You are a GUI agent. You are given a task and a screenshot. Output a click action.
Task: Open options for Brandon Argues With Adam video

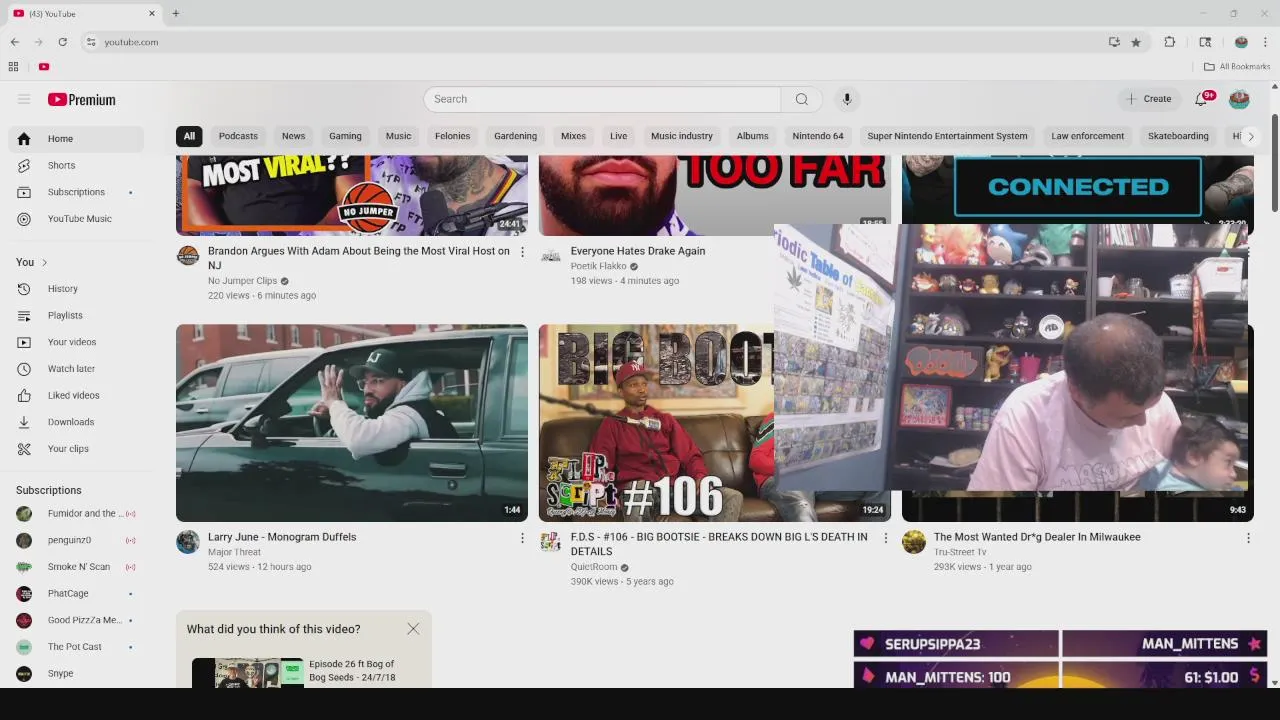pyautogui.click(x=522, y=252)
